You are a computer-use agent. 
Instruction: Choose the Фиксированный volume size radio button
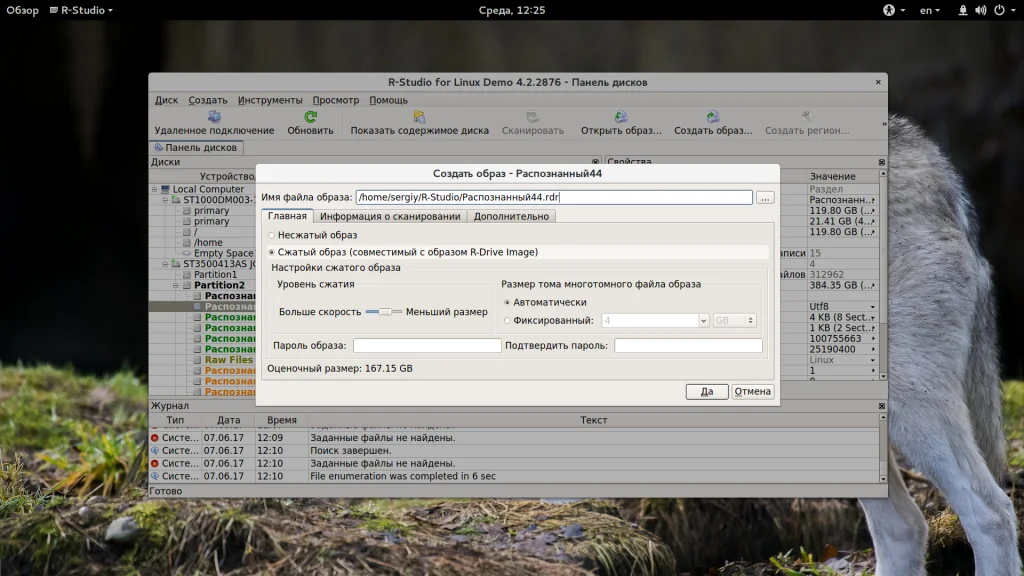point(507,321)
